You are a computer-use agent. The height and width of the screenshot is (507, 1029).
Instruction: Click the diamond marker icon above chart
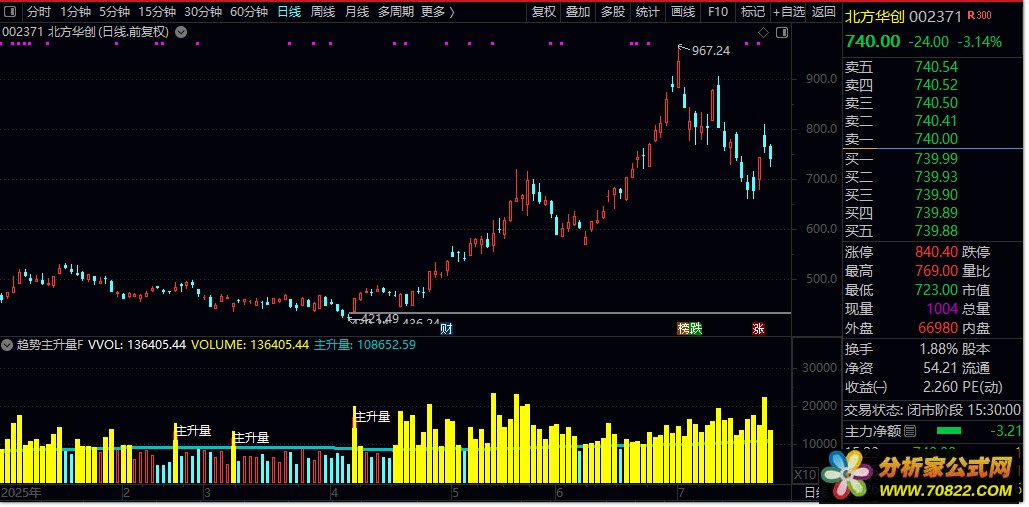(x=763, y=32)
